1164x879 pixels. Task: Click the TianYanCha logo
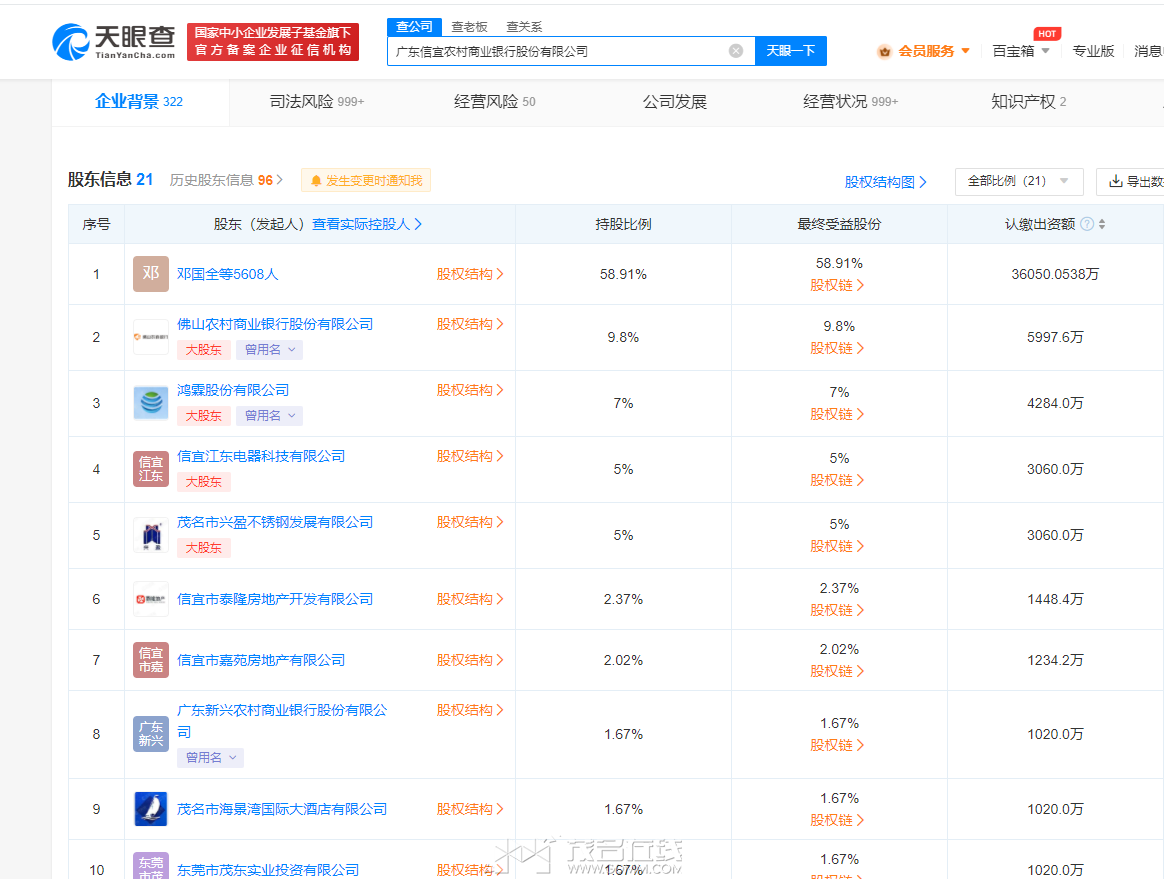click(x=113, y=41)
